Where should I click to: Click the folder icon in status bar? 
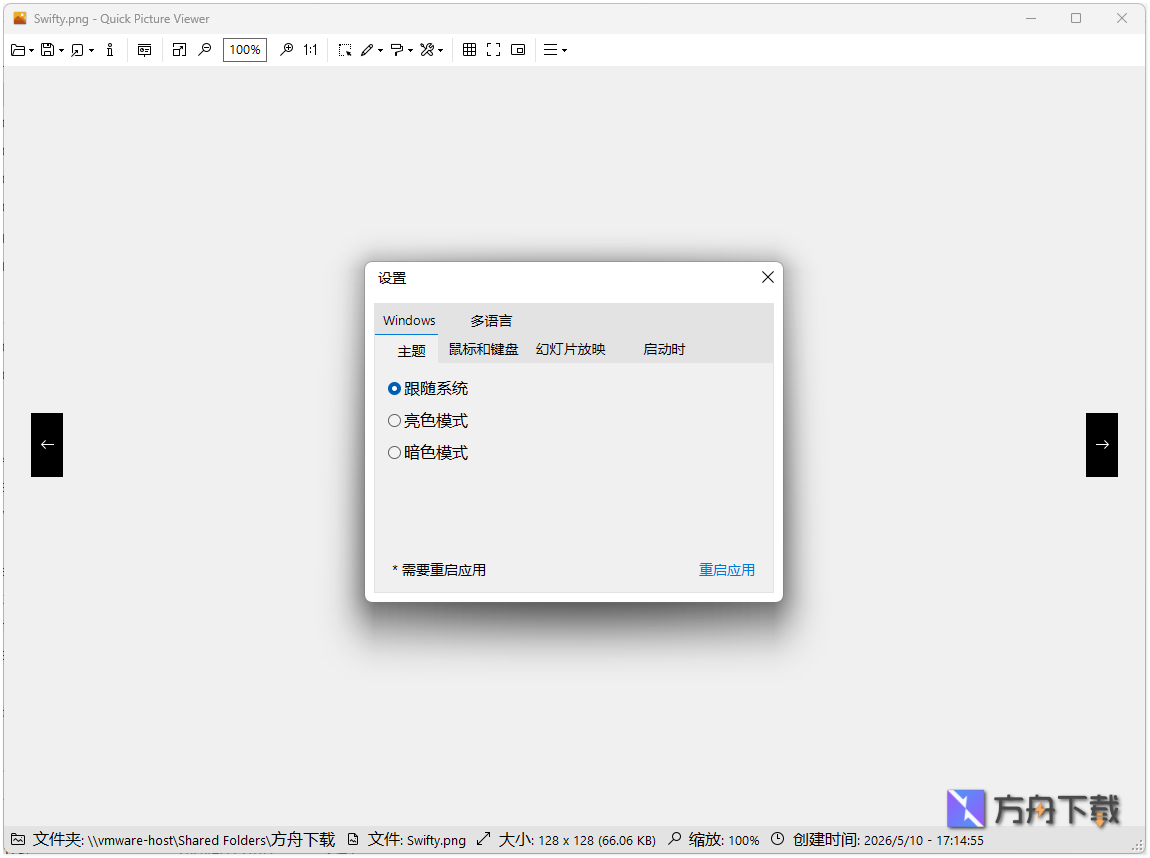tap(18, 840)
